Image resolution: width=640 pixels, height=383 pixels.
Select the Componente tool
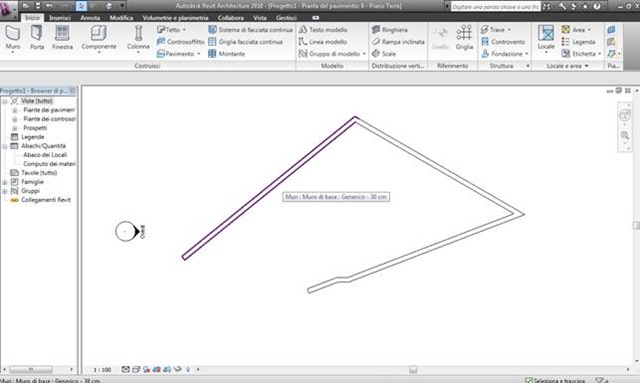(x=99, y=39)
